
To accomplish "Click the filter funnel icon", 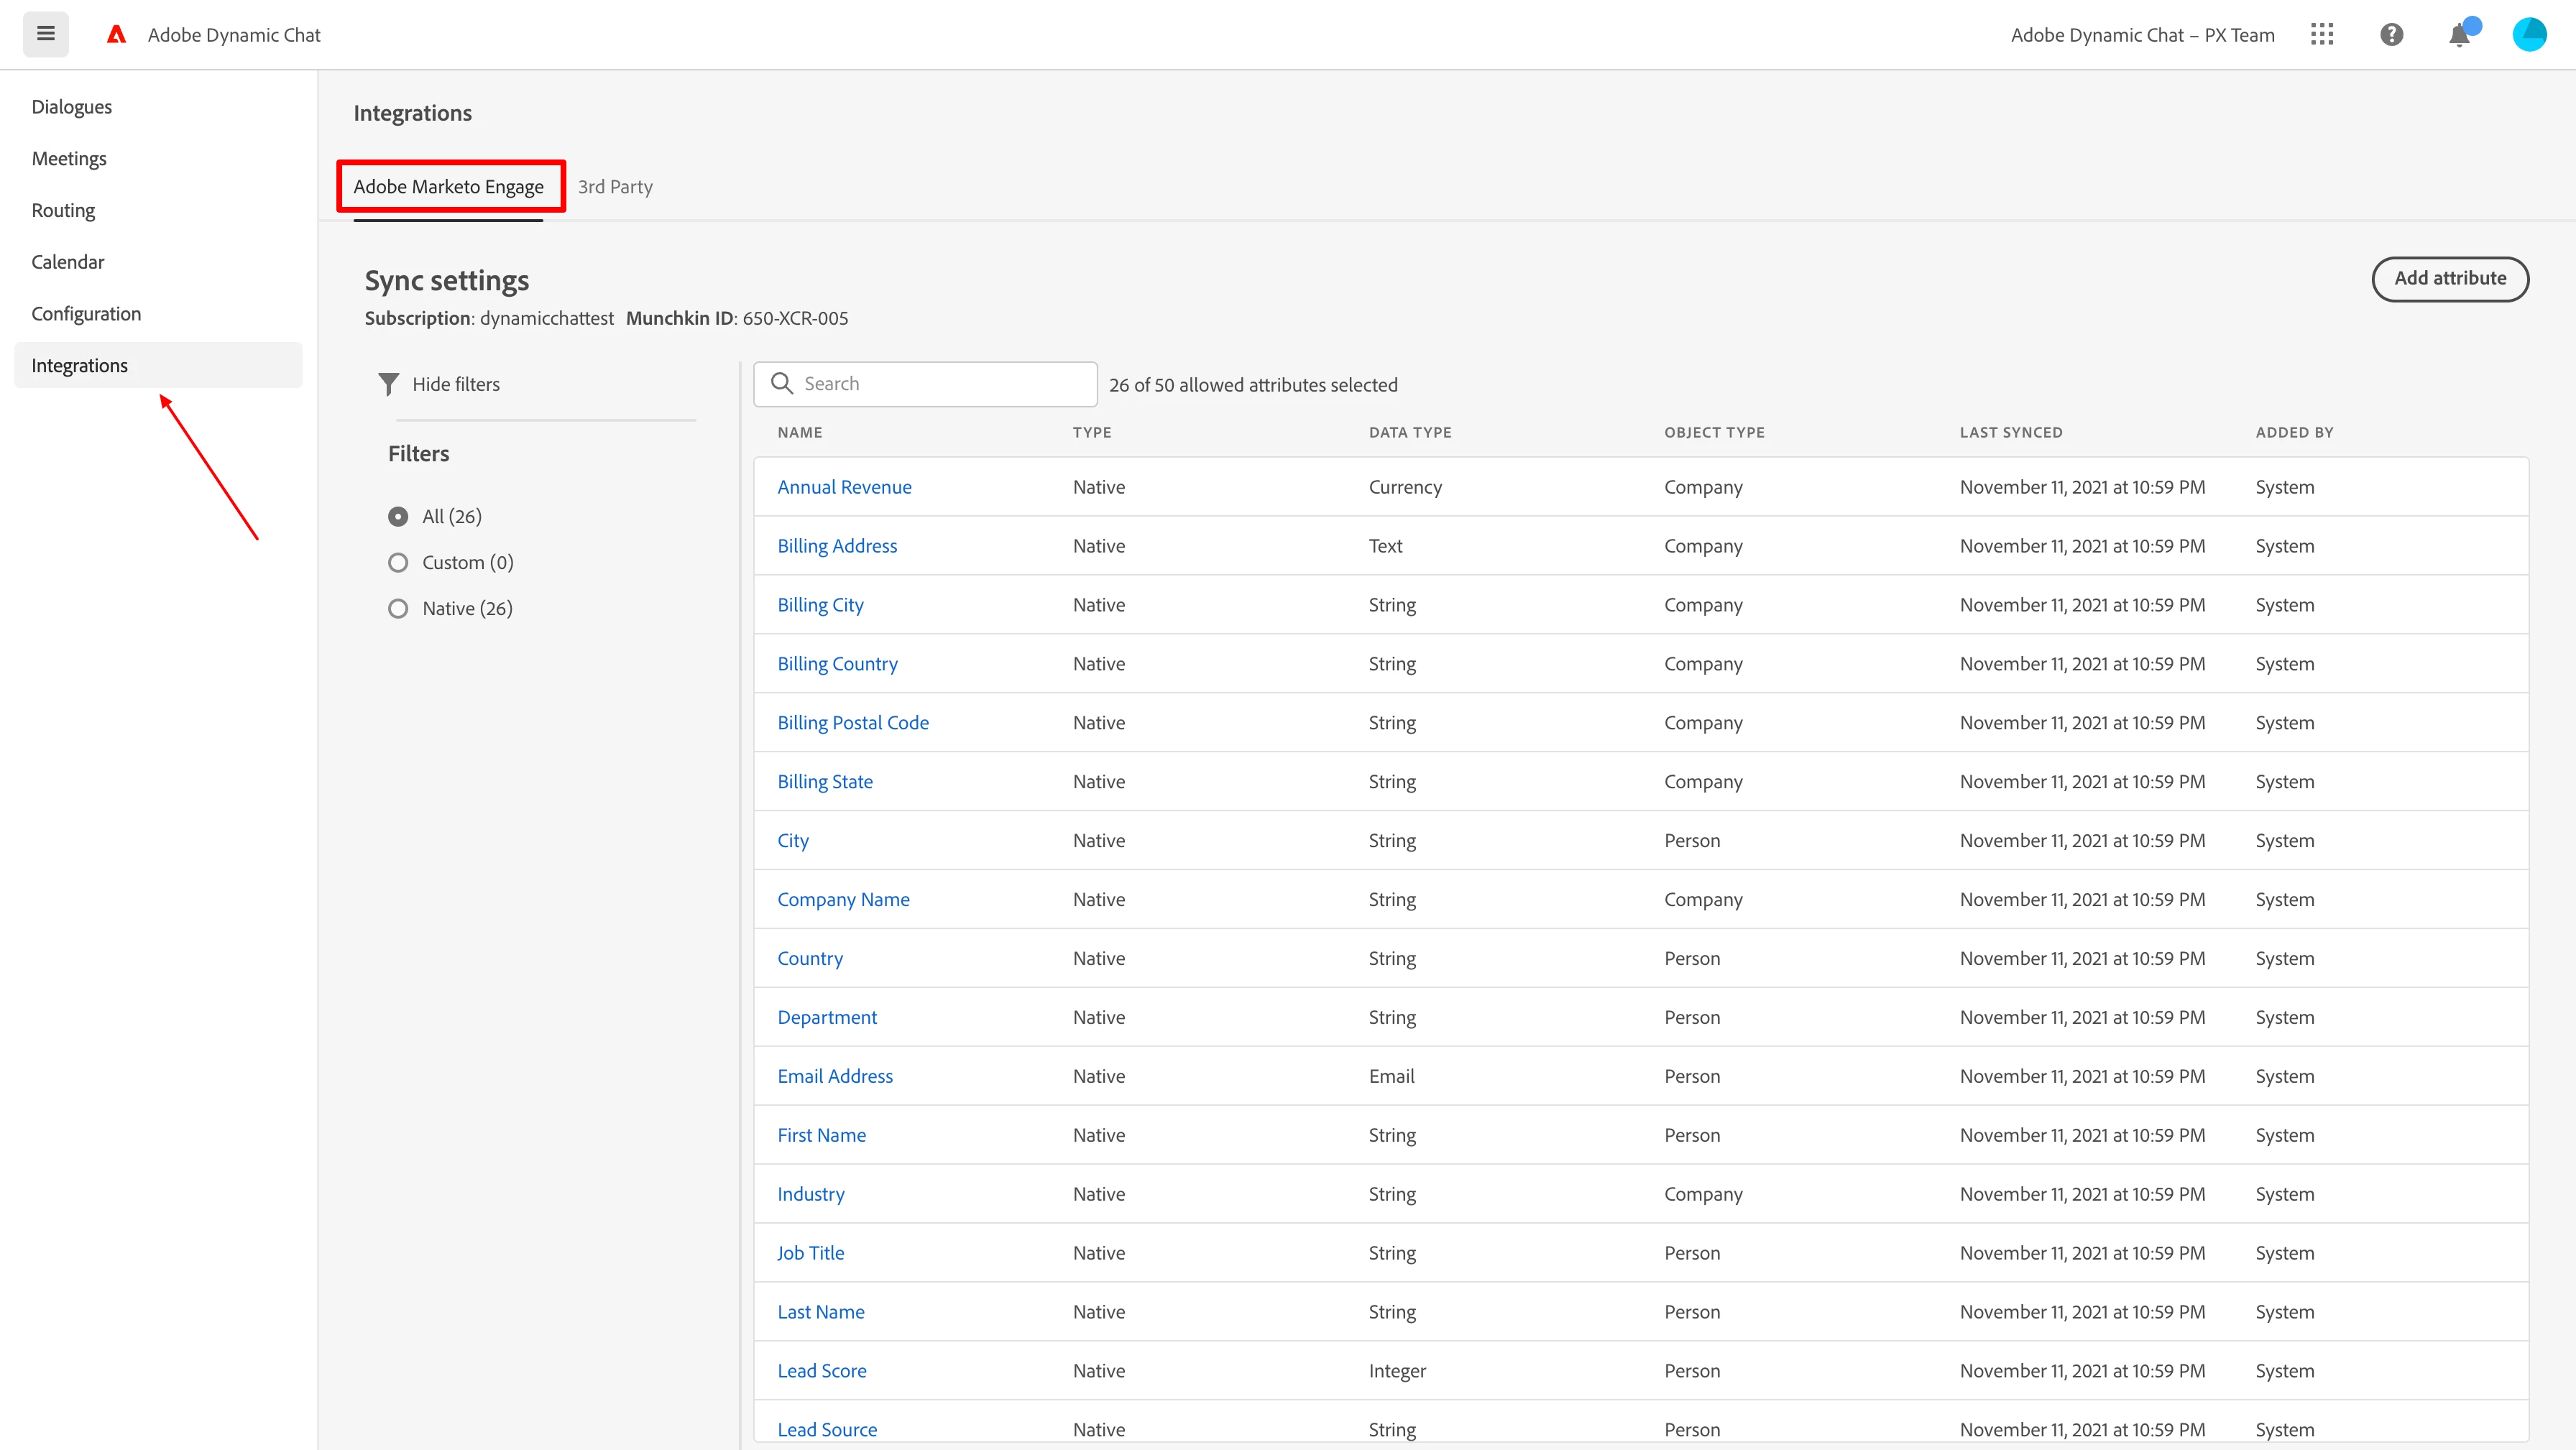I will pos(389,384).
